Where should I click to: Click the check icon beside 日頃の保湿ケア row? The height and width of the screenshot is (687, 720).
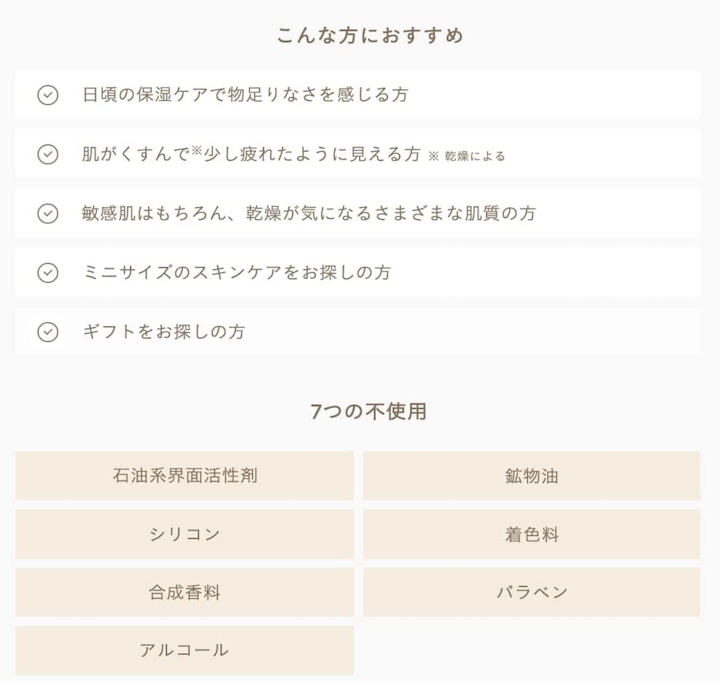[47, 95]
